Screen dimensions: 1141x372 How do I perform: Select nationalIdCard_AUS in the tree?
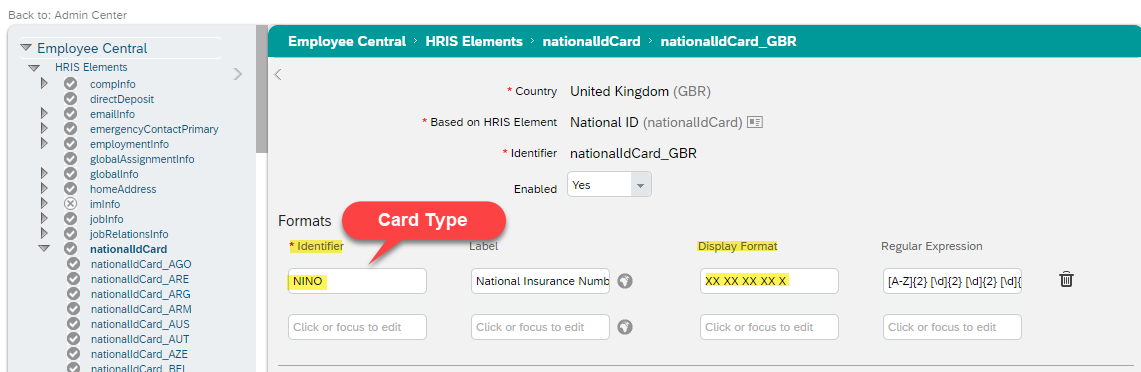pyautogui.click(x=130, y=324)
